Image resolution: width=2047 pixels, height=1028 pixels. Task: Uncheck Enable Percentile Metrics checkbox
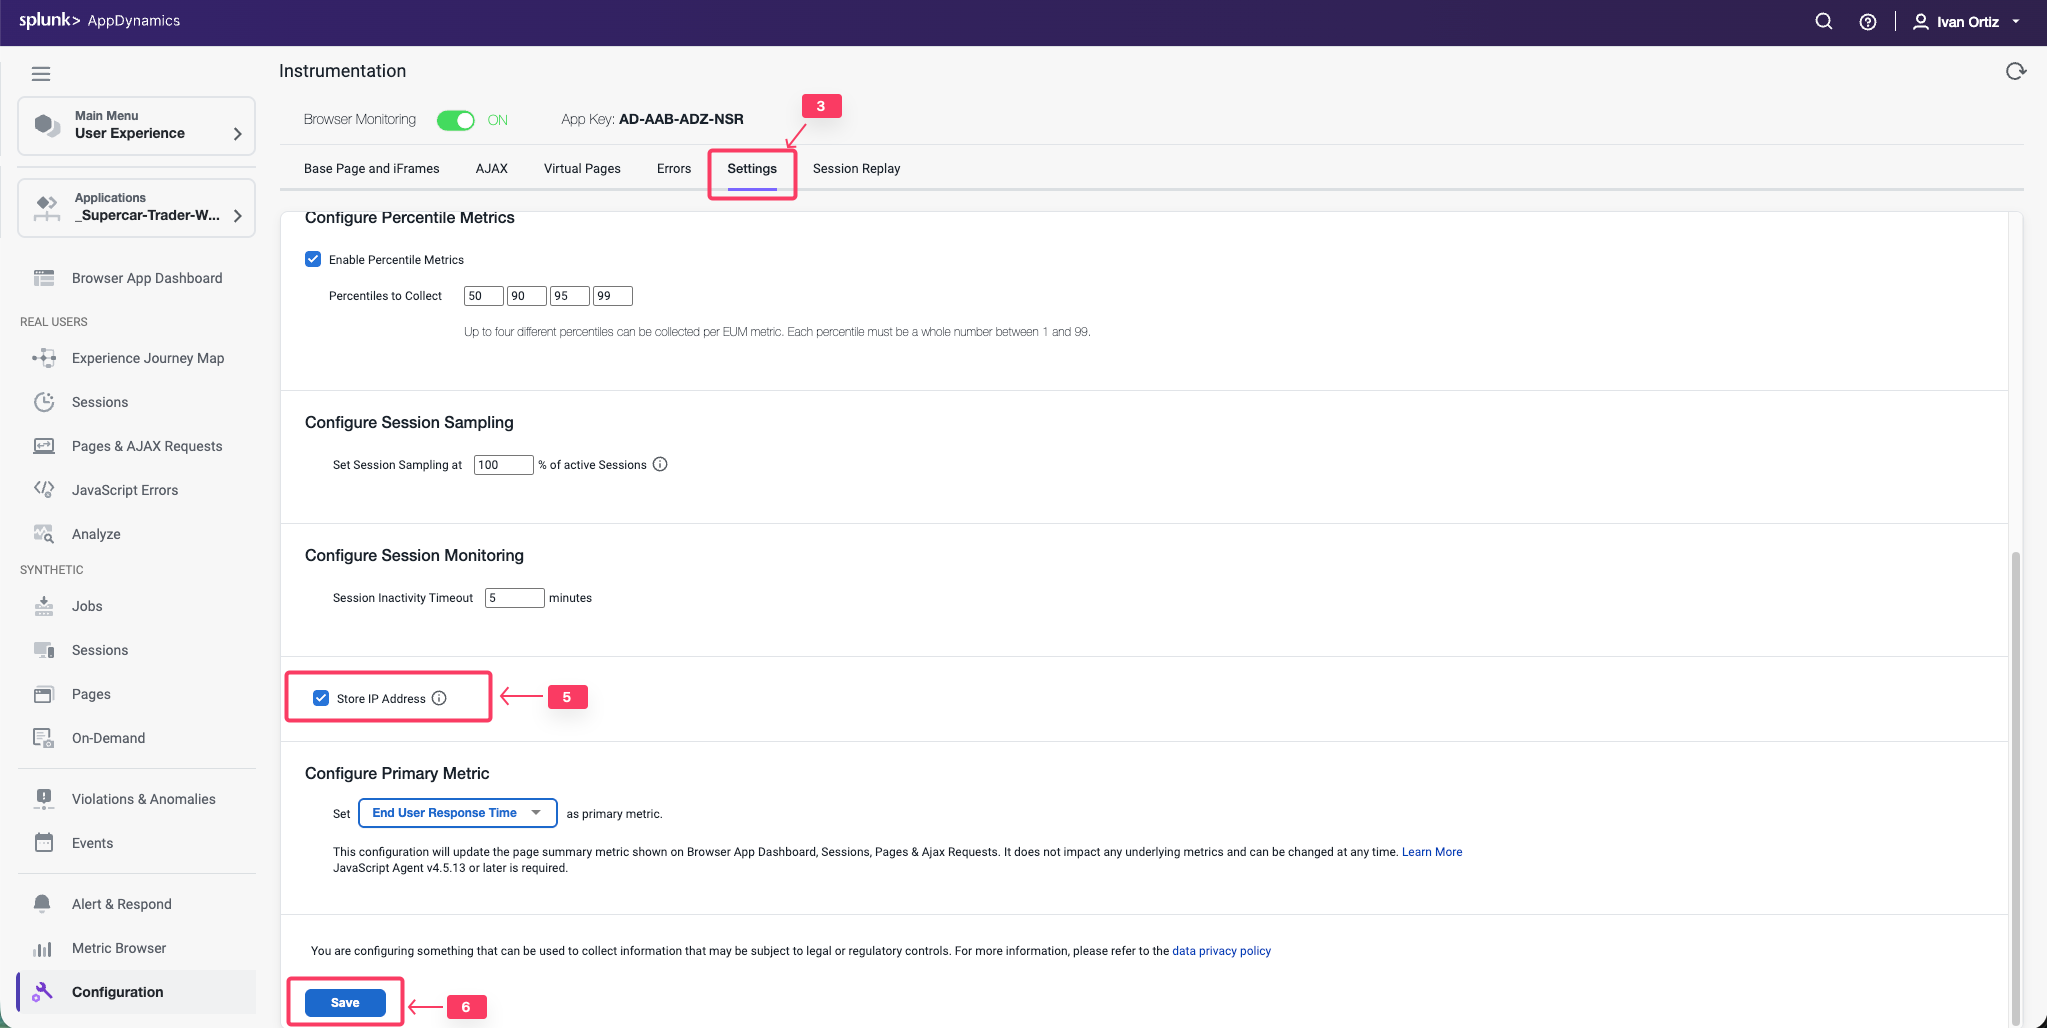[313, 259]
